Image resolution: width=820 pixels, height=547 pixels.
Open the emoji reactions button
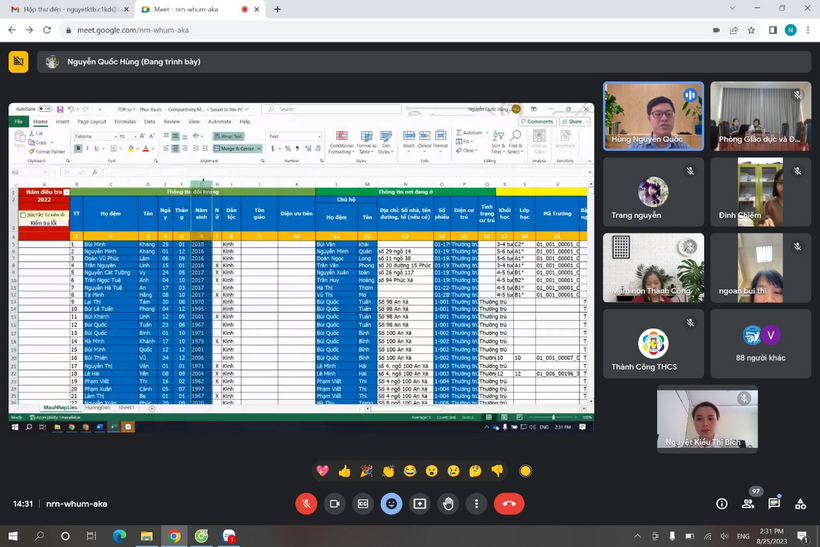coord(391,504)
